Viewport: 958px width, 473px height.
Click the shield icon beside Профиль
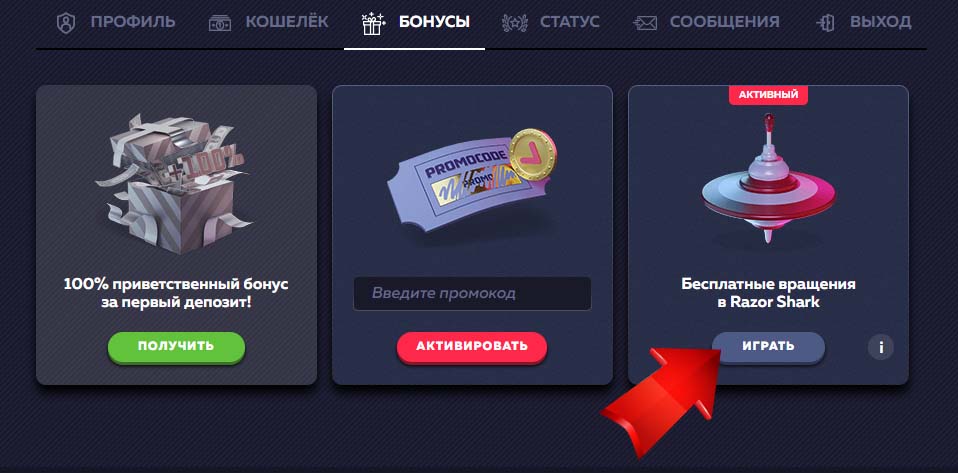click(64, 23)
